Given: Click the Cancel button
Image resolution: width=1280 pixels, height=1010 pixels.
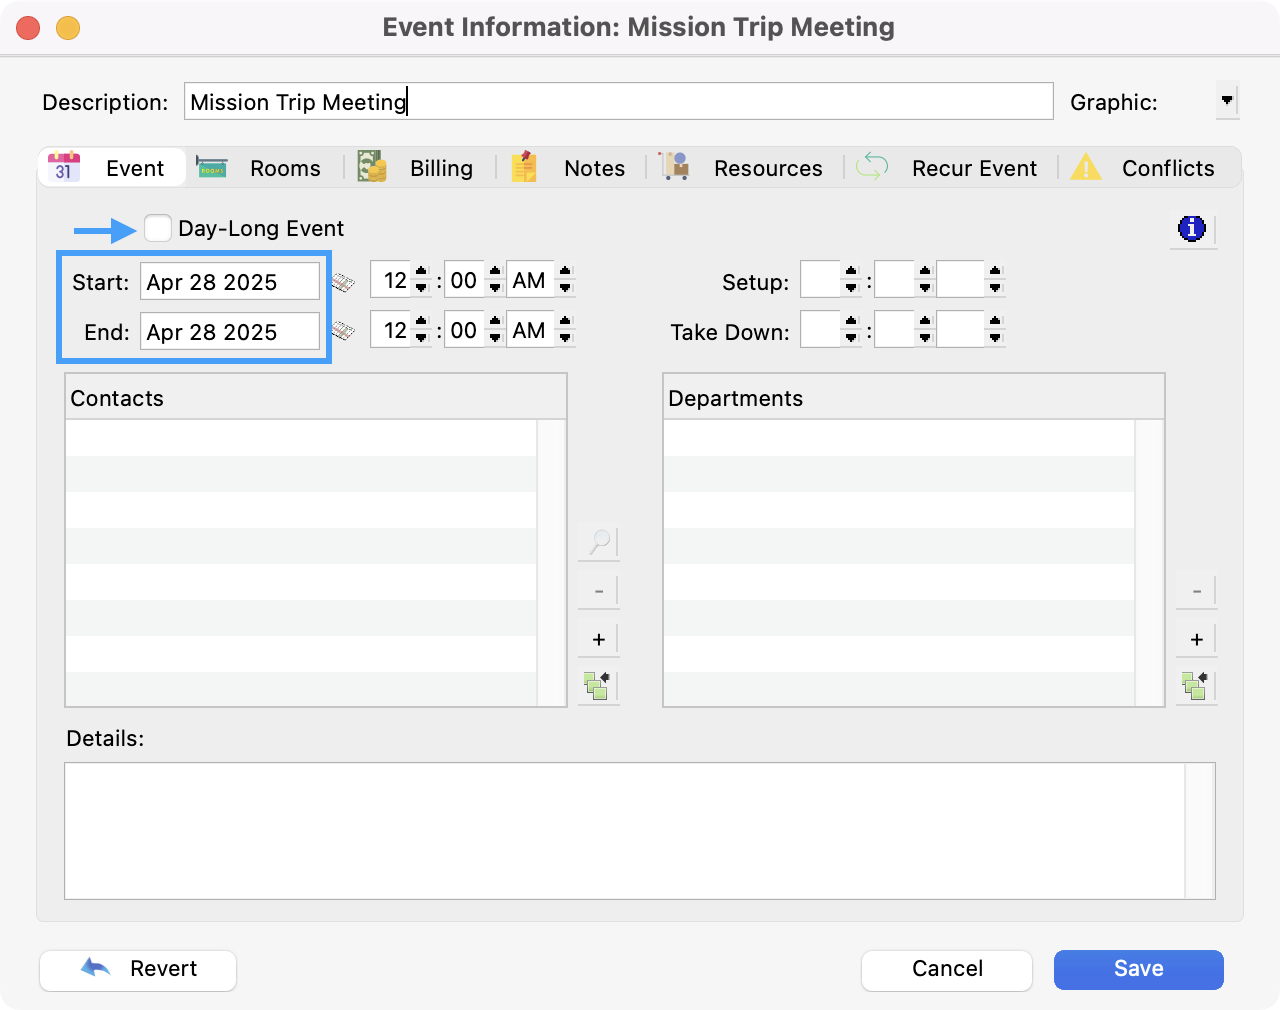Looking at the screenshot, I should click(946, 969).
